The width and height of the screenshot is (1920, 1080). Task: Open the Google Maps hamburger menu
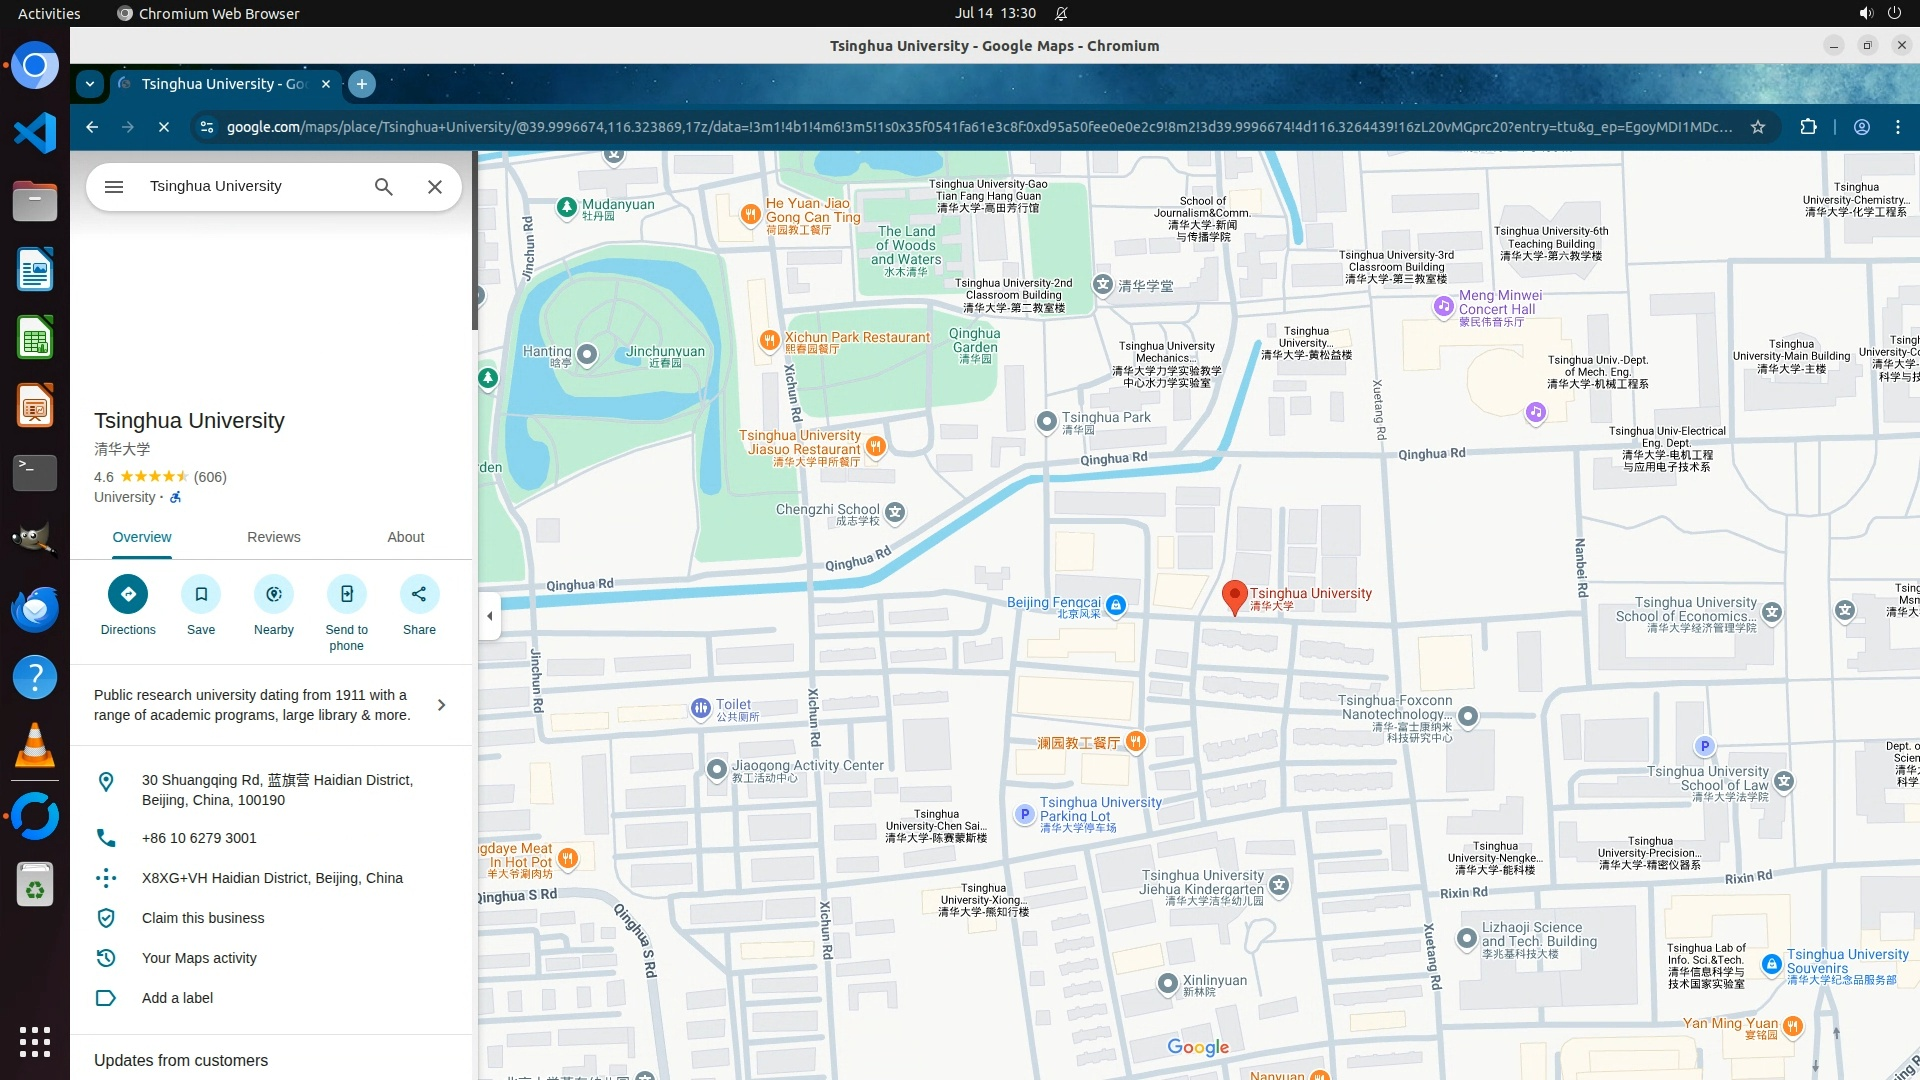tap(114, 187)
